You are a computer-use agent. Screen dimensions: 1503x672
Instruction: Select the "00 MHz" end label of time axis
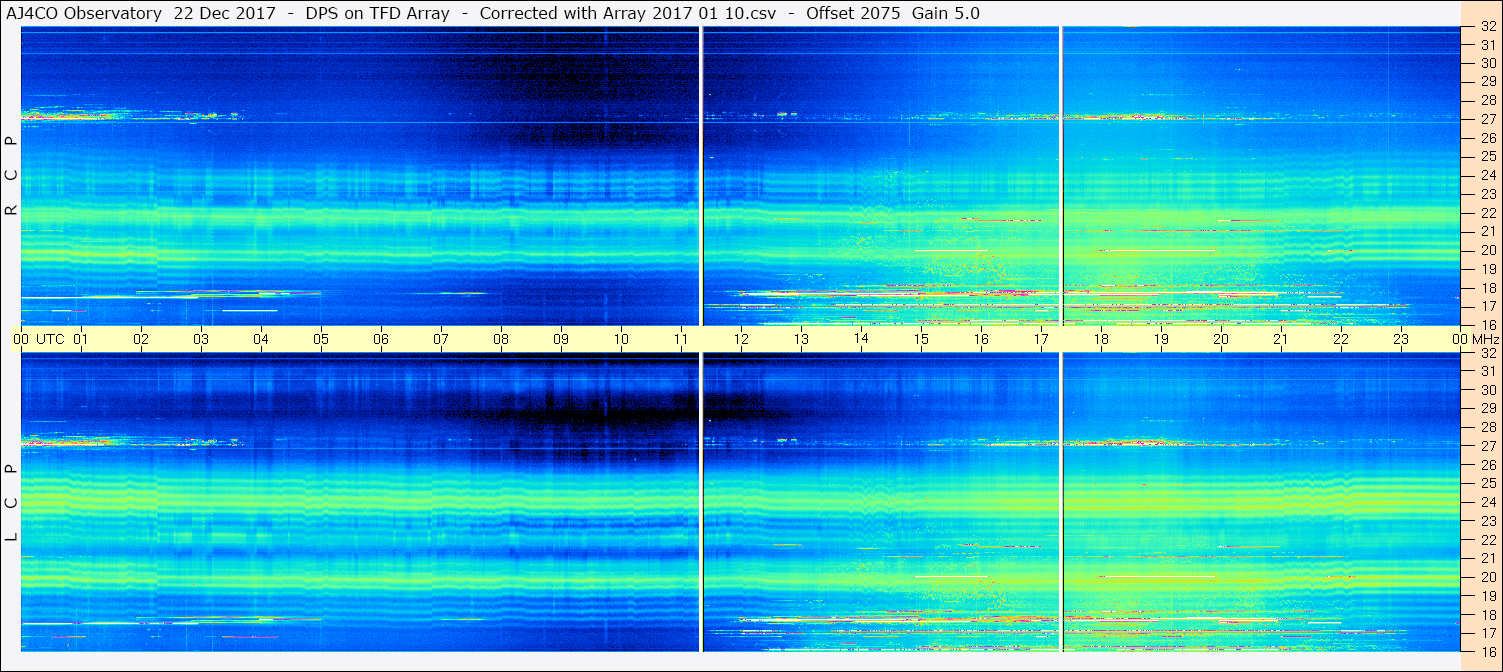click(x=1477, y=339)
